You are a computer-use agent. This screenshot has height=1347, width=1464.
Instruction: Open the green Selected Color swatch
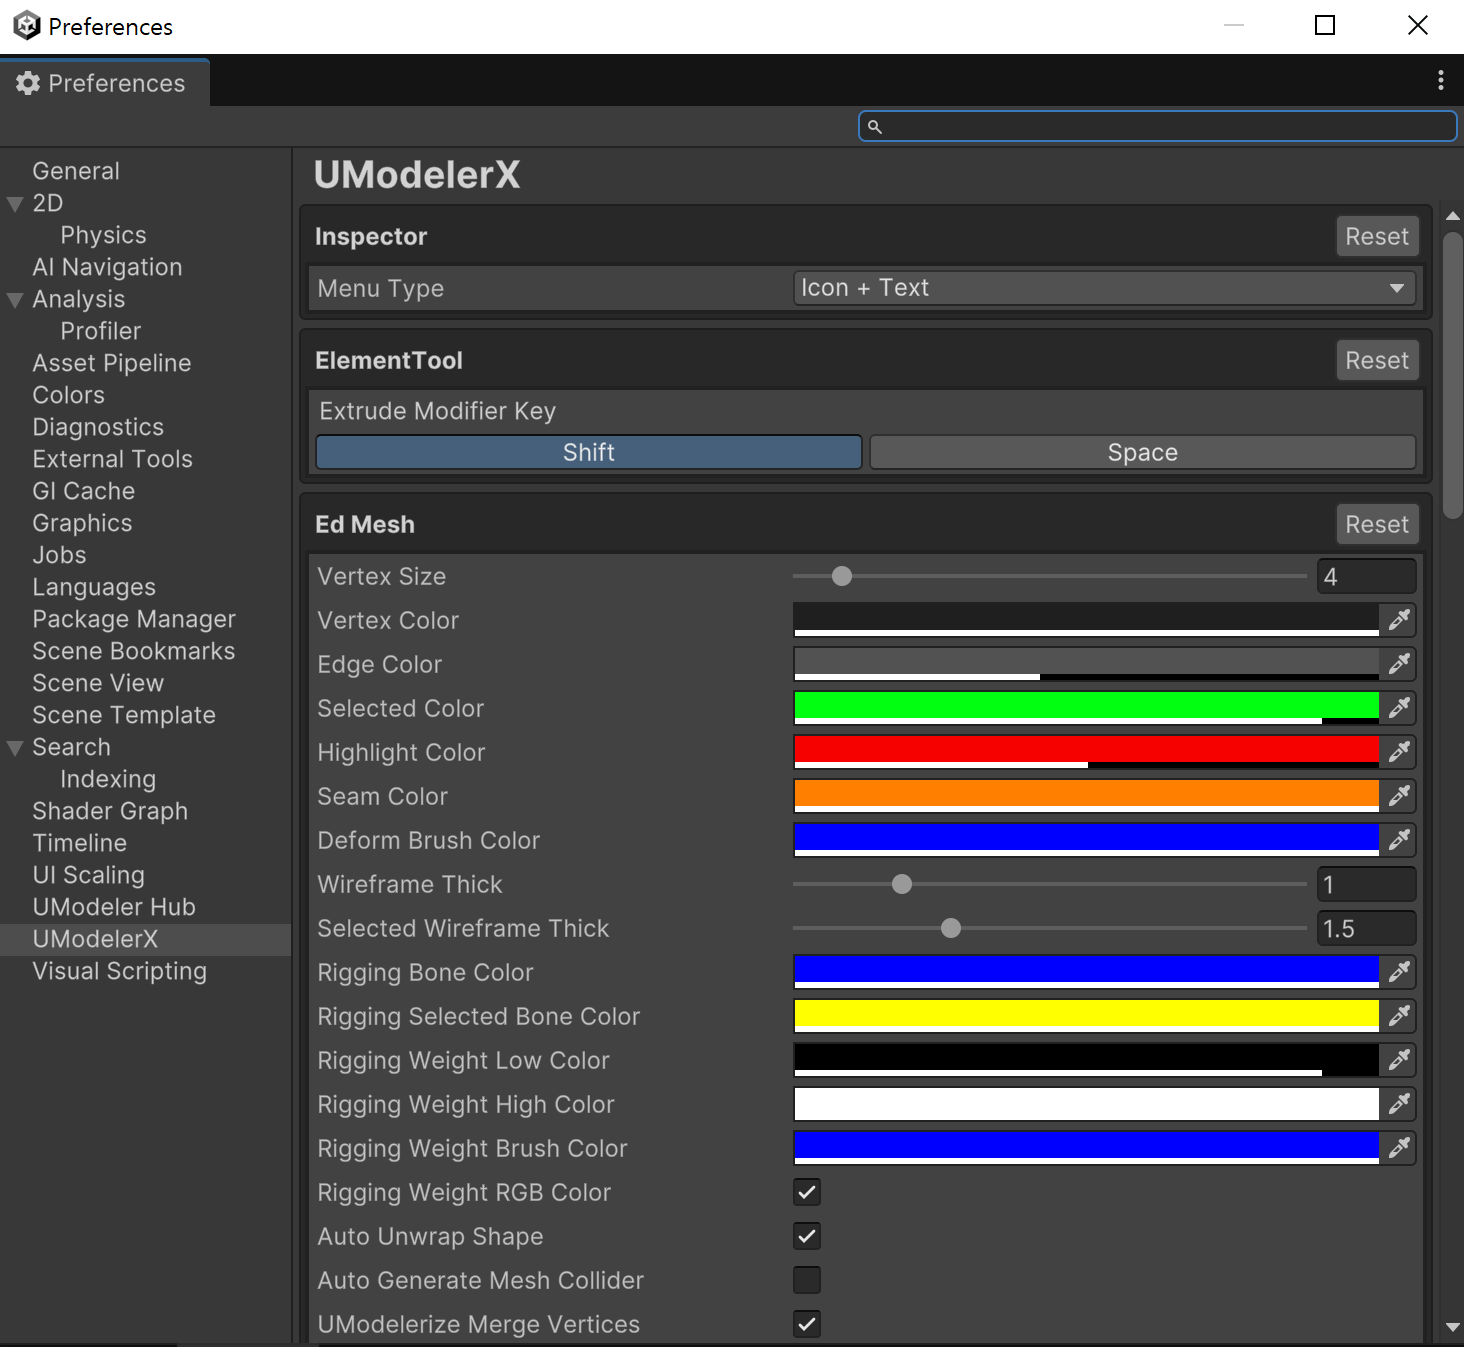(x=1086, y=708)
